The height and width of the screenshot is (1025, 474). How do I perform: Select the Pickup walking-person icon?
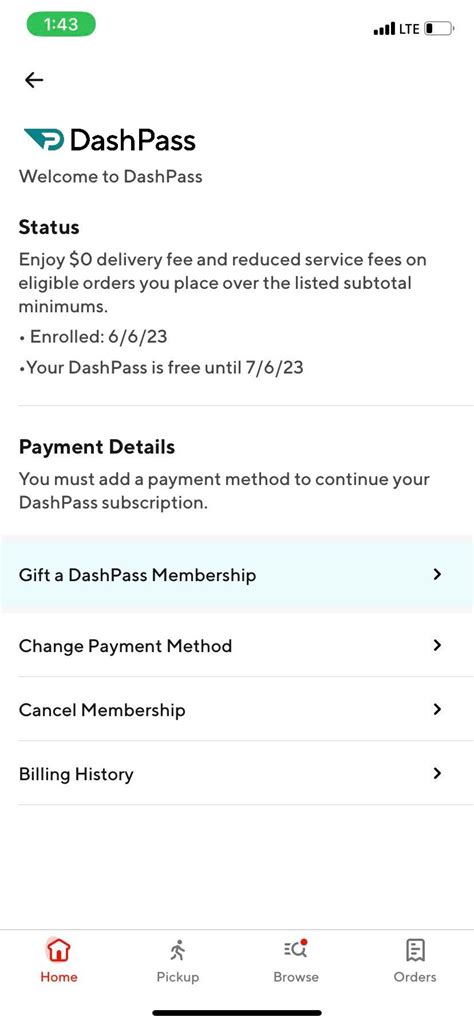[177, 950]
